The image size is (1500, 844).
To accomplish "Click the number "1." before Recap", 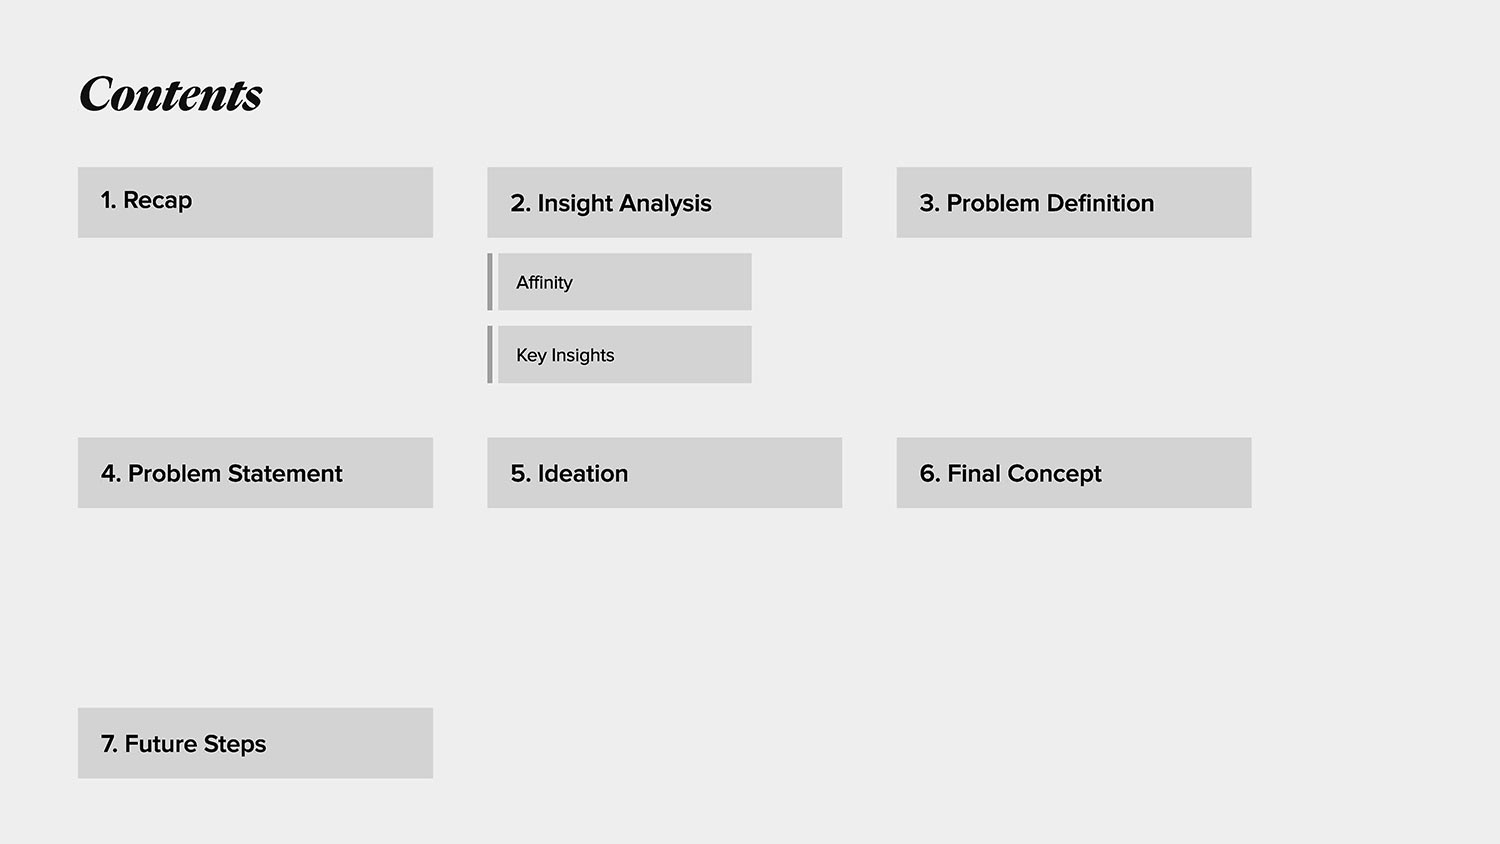I will click(108, 200).
